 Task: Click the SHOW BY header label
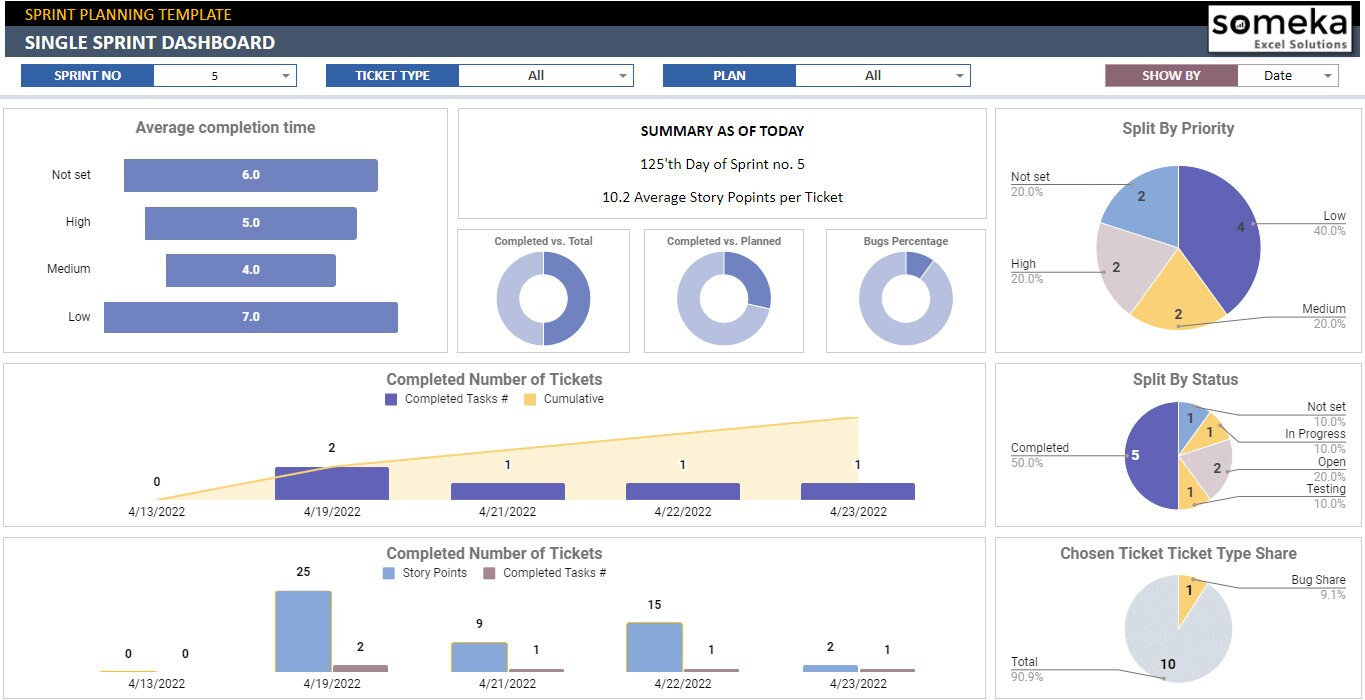pos(1170,75)
